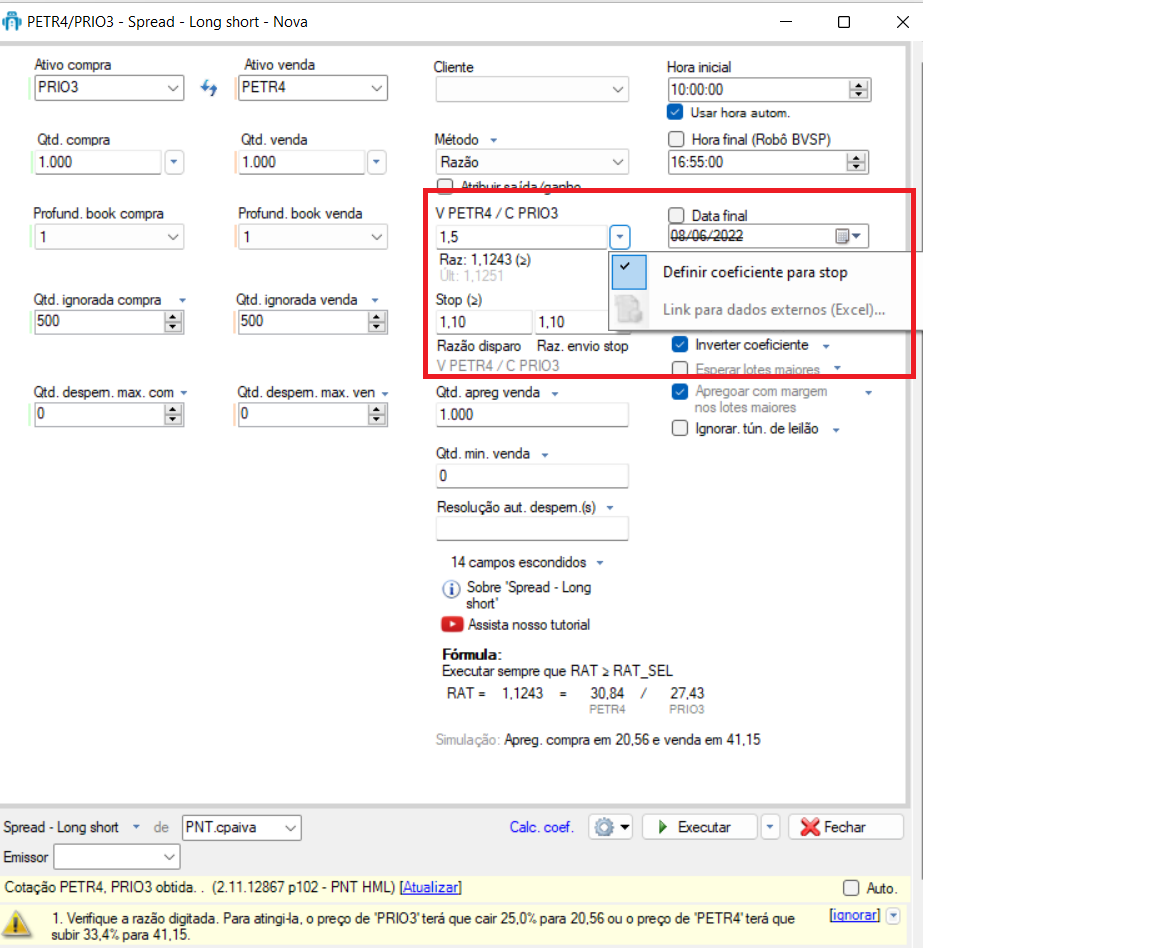The image size is (1152, 948).
Task: Click the Qtd. venda blue arrow button
Action: [x=376, y=161]
